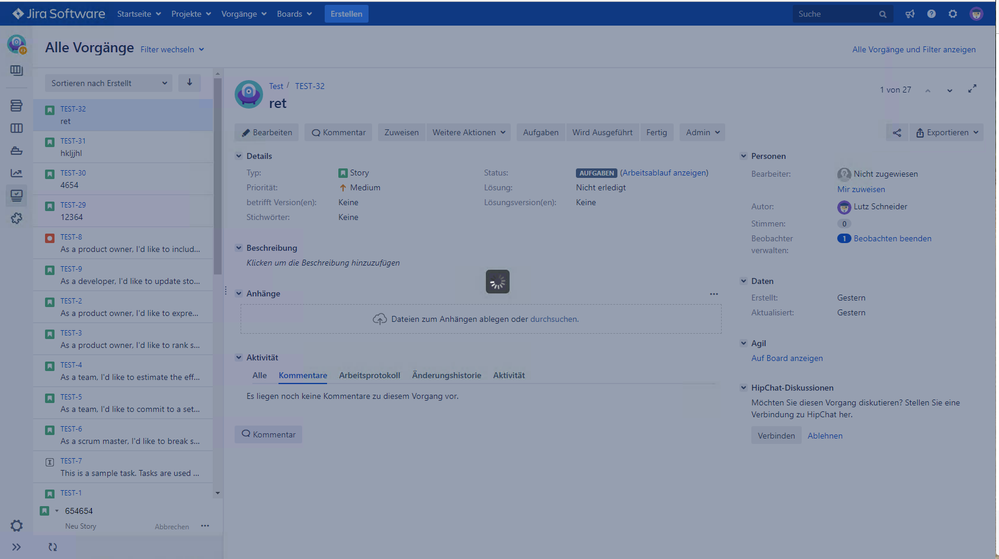
Task: Open Sortieren nach Erstellt dropdown
Action: click(108, 83)
